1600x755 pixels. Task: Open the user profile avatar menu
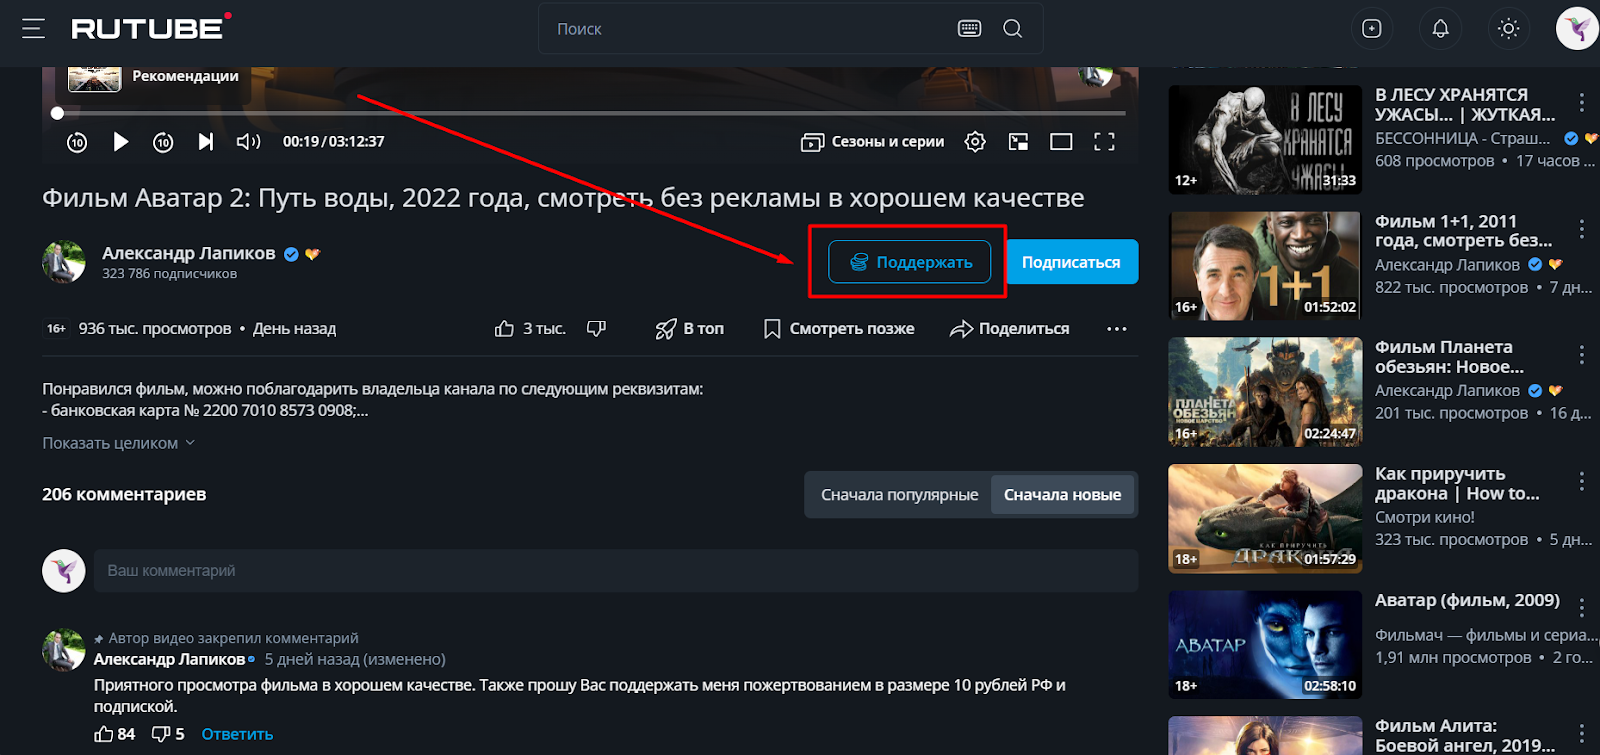[x=1577, y=29]
